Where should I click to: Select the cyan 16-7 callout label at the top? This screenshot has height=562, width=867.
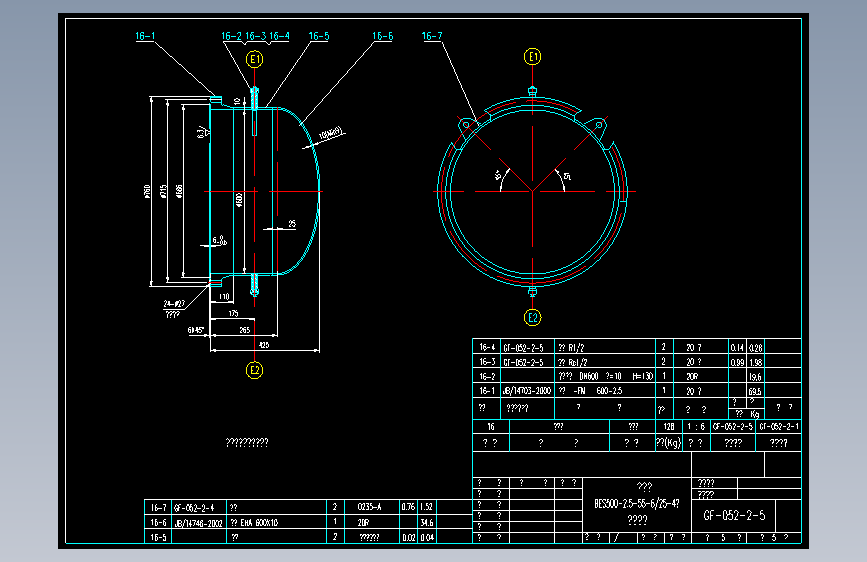[x=432, y=37]
